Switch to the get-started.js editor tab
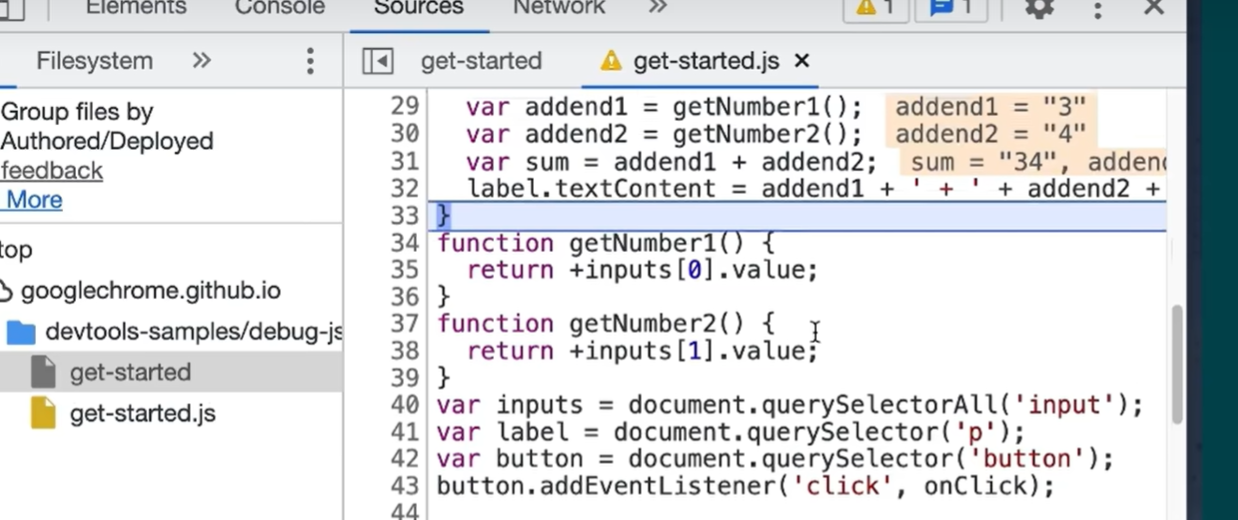The image size is (1238, 520). 706,61
